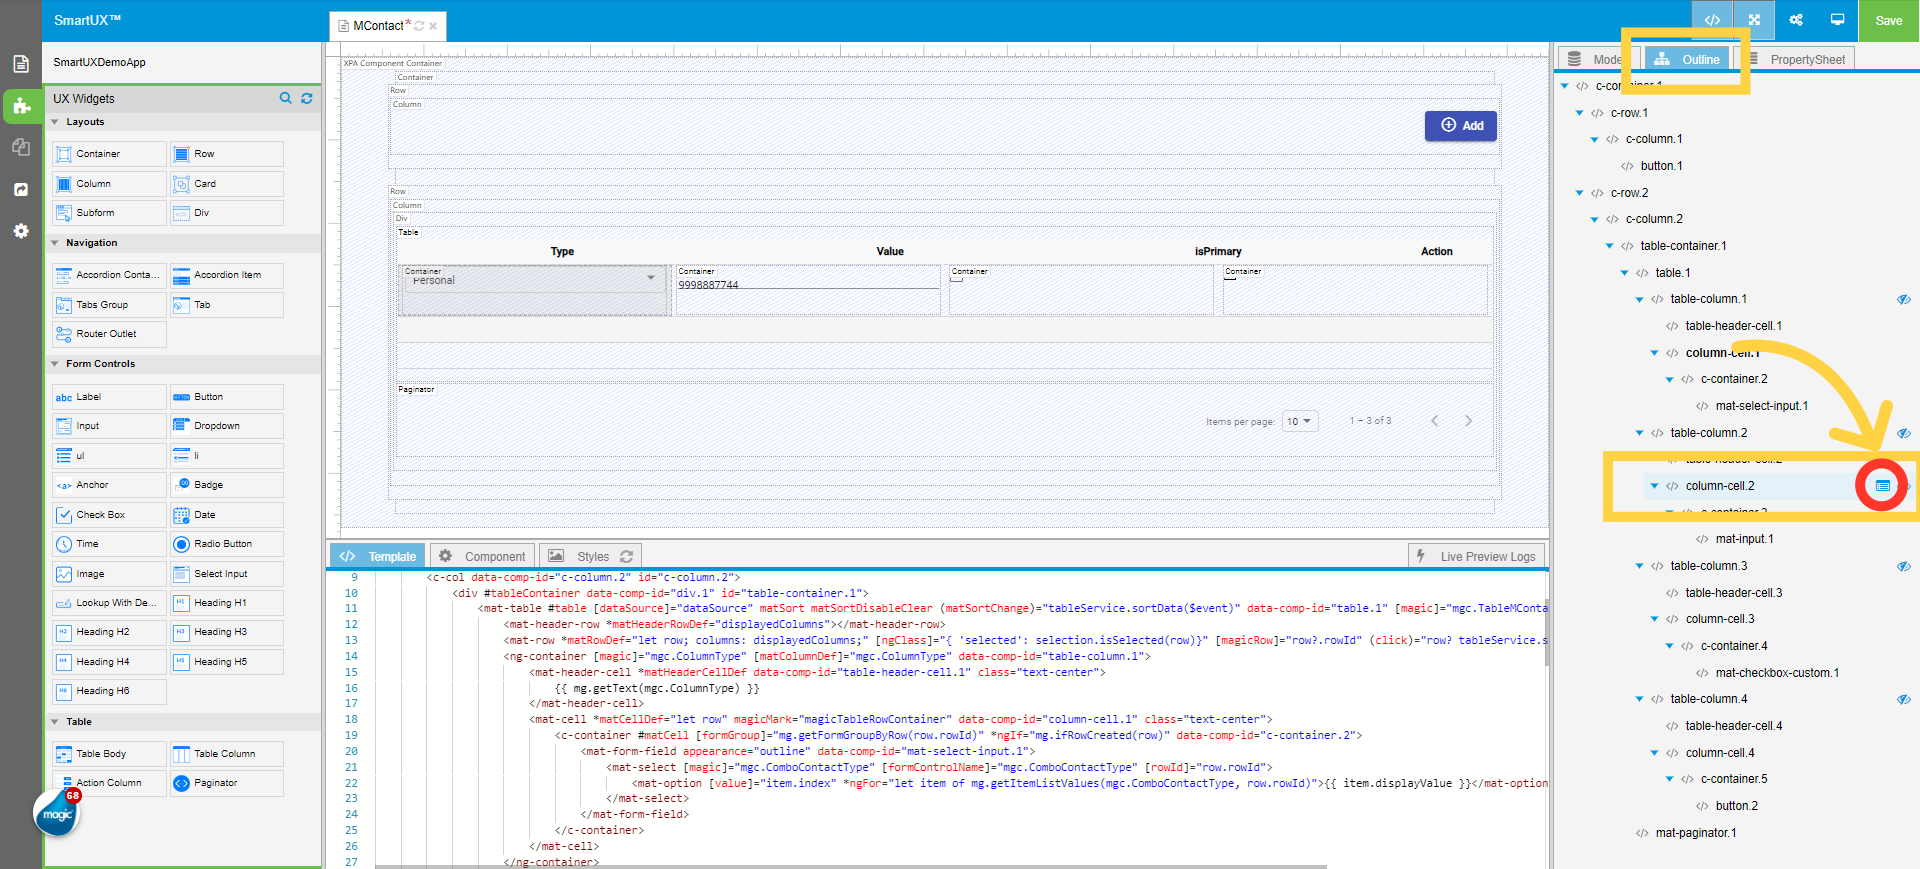Refresh the Styles tab using its icon

pyautogui.click(x=627, y=556)
